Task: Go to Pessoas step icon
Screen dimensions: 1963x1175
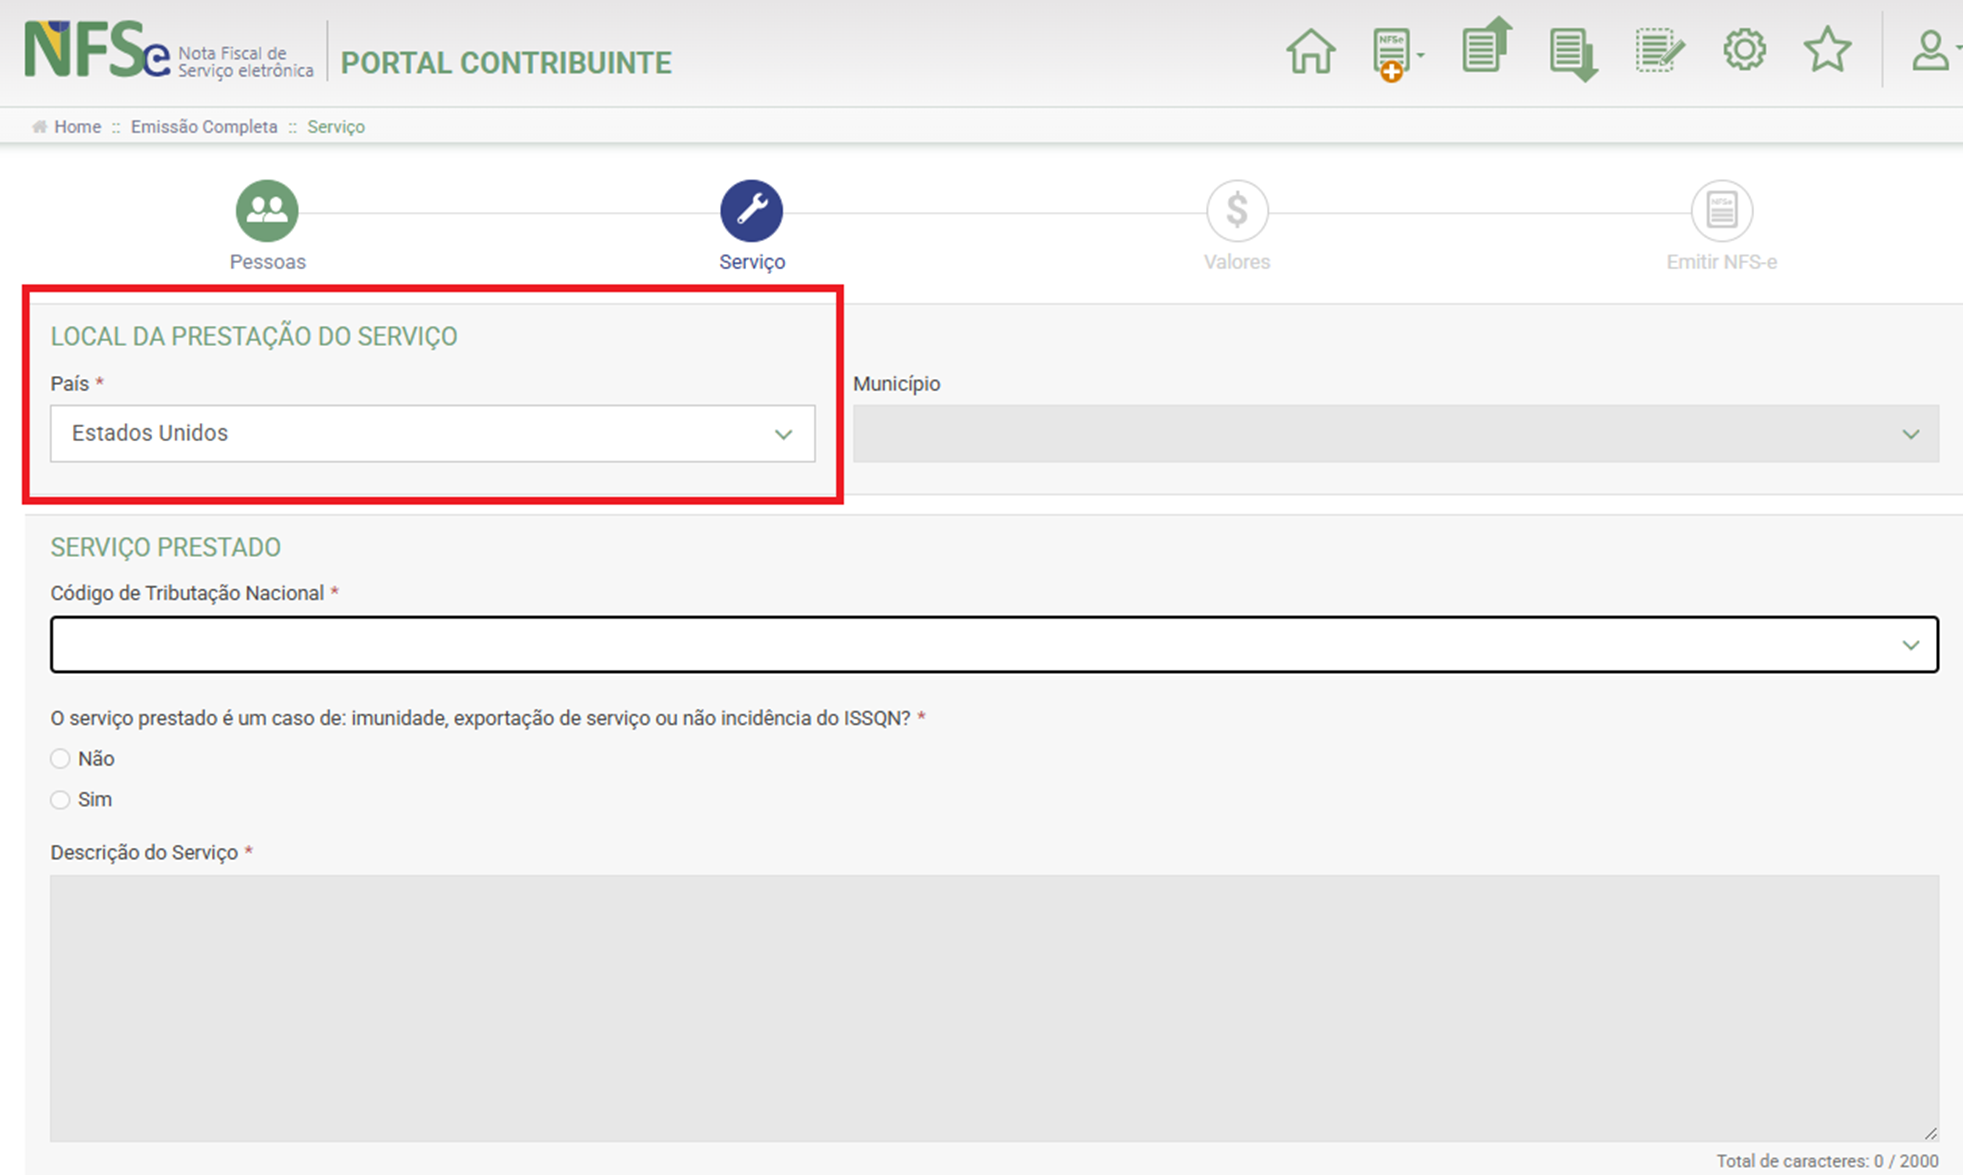Action: pyautogui.click(x=267, y=211)
